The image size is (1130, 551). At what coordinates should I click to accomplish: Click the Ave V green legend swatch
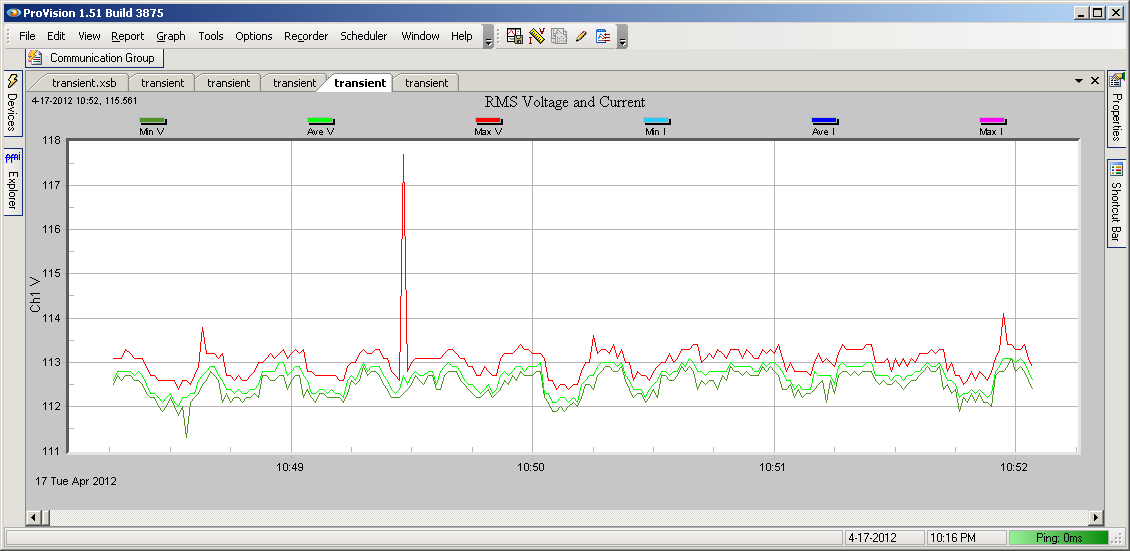click(x=321, y=122)
